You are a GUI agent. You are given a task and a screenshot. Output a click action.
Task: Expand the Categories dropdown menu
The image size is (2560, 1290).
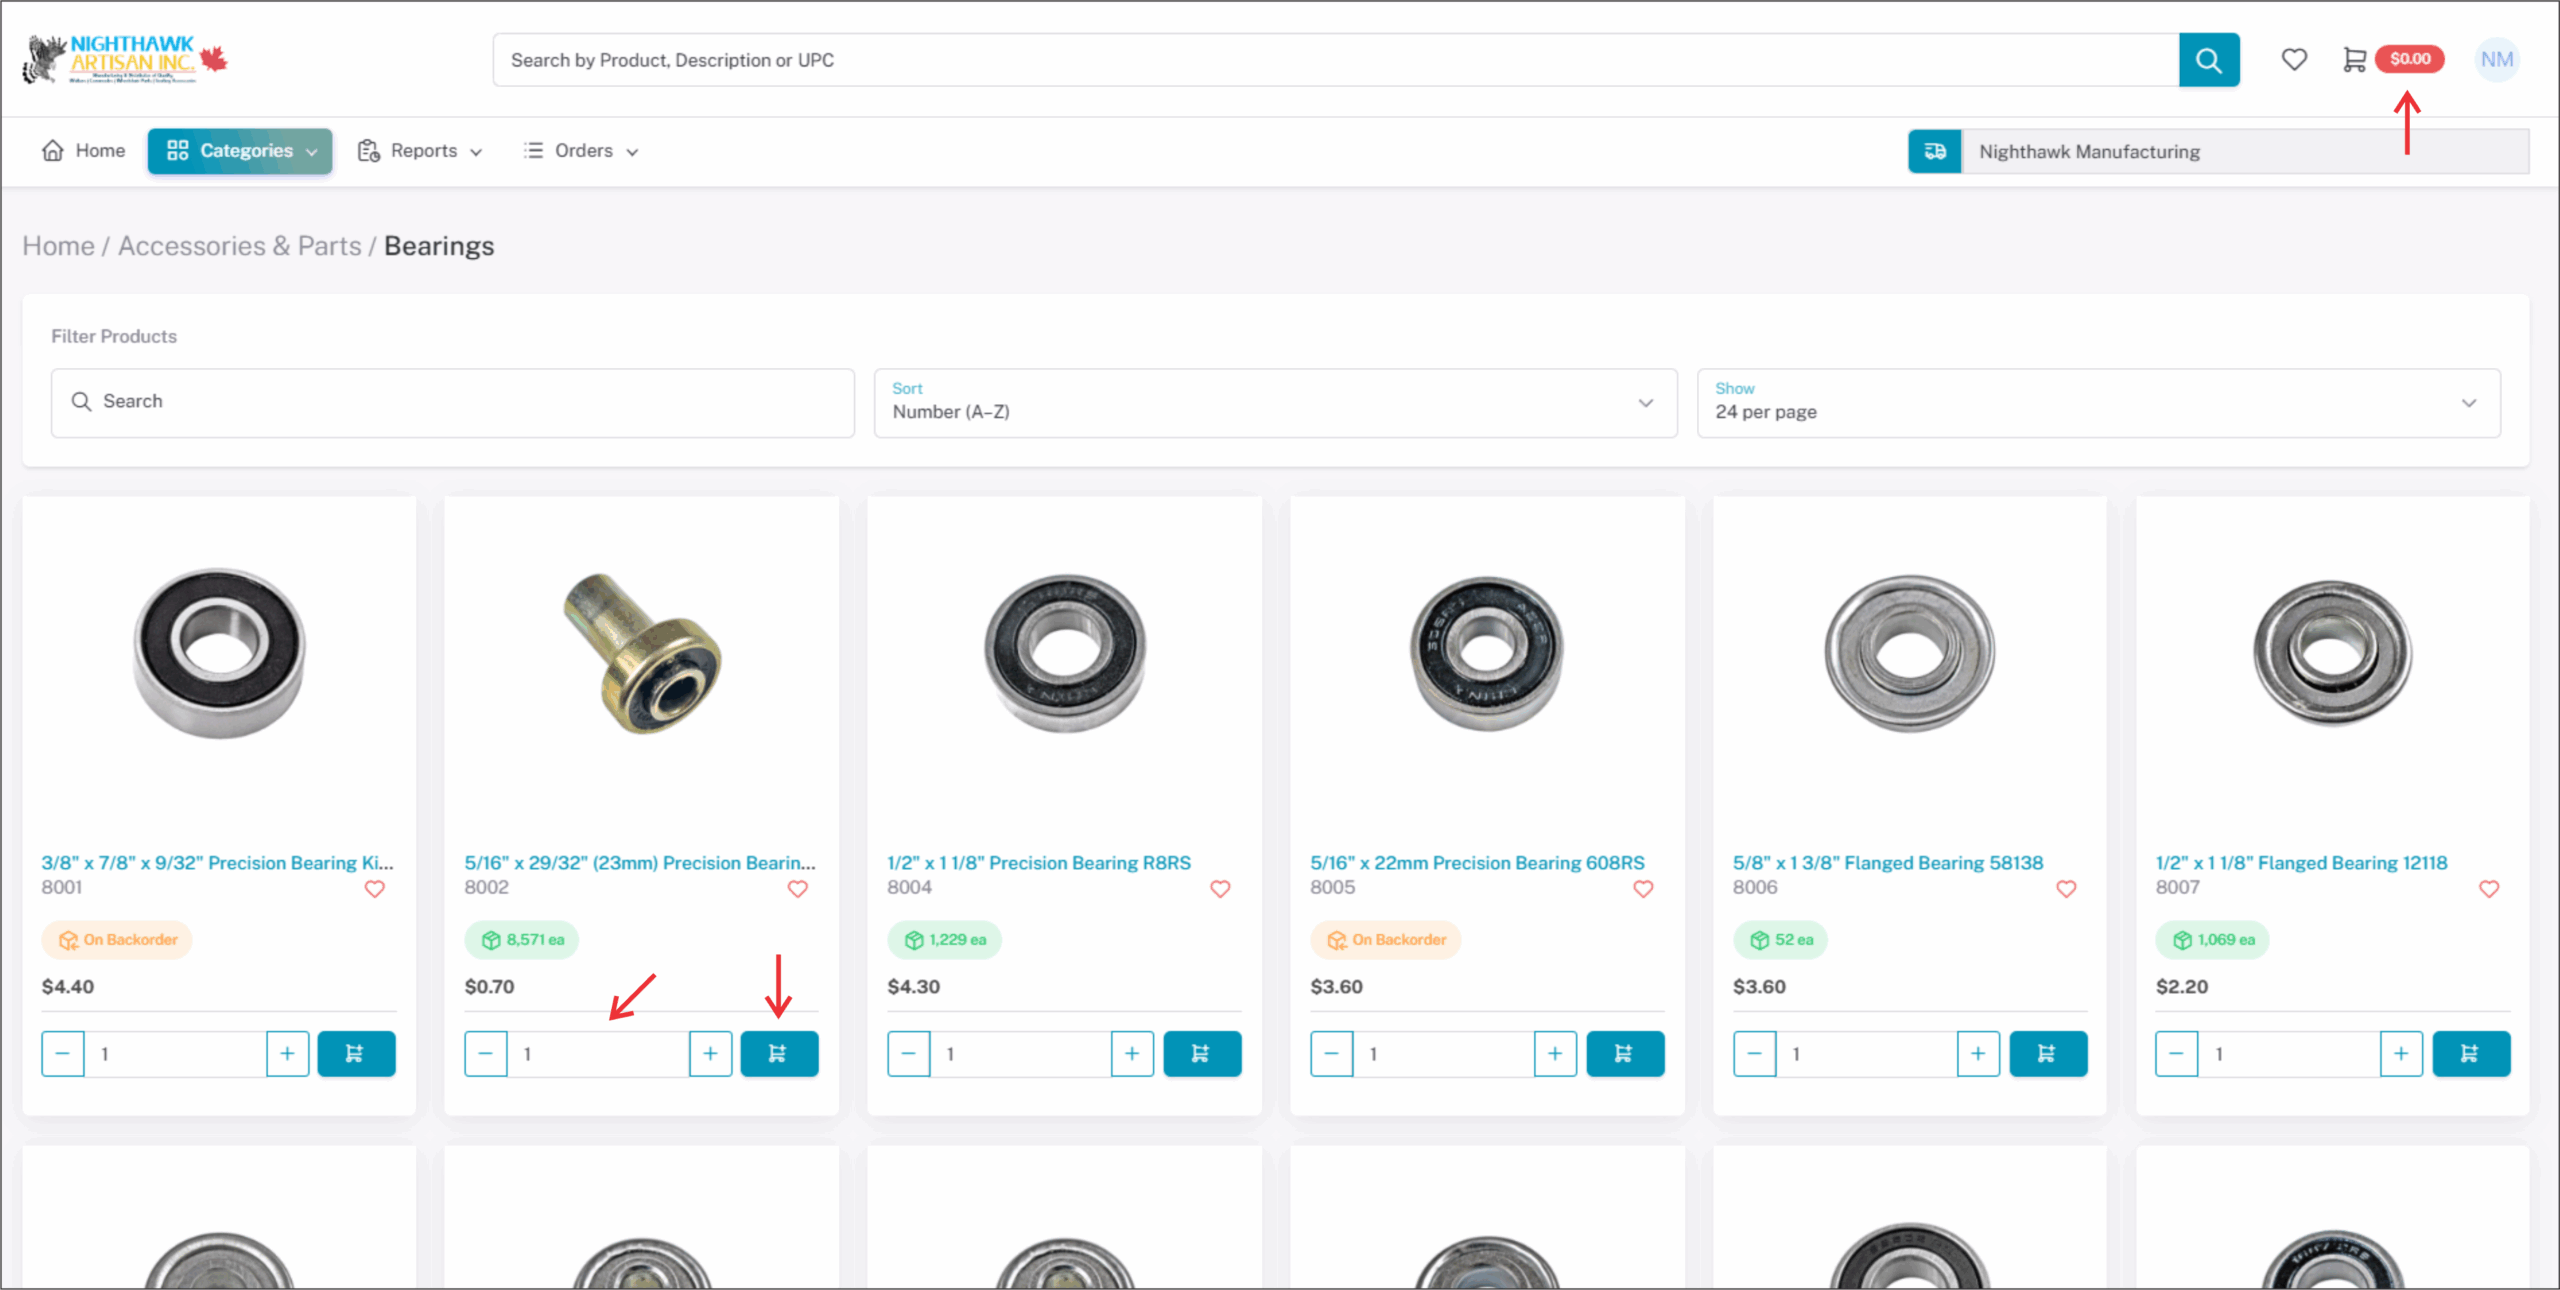point(240,151)
